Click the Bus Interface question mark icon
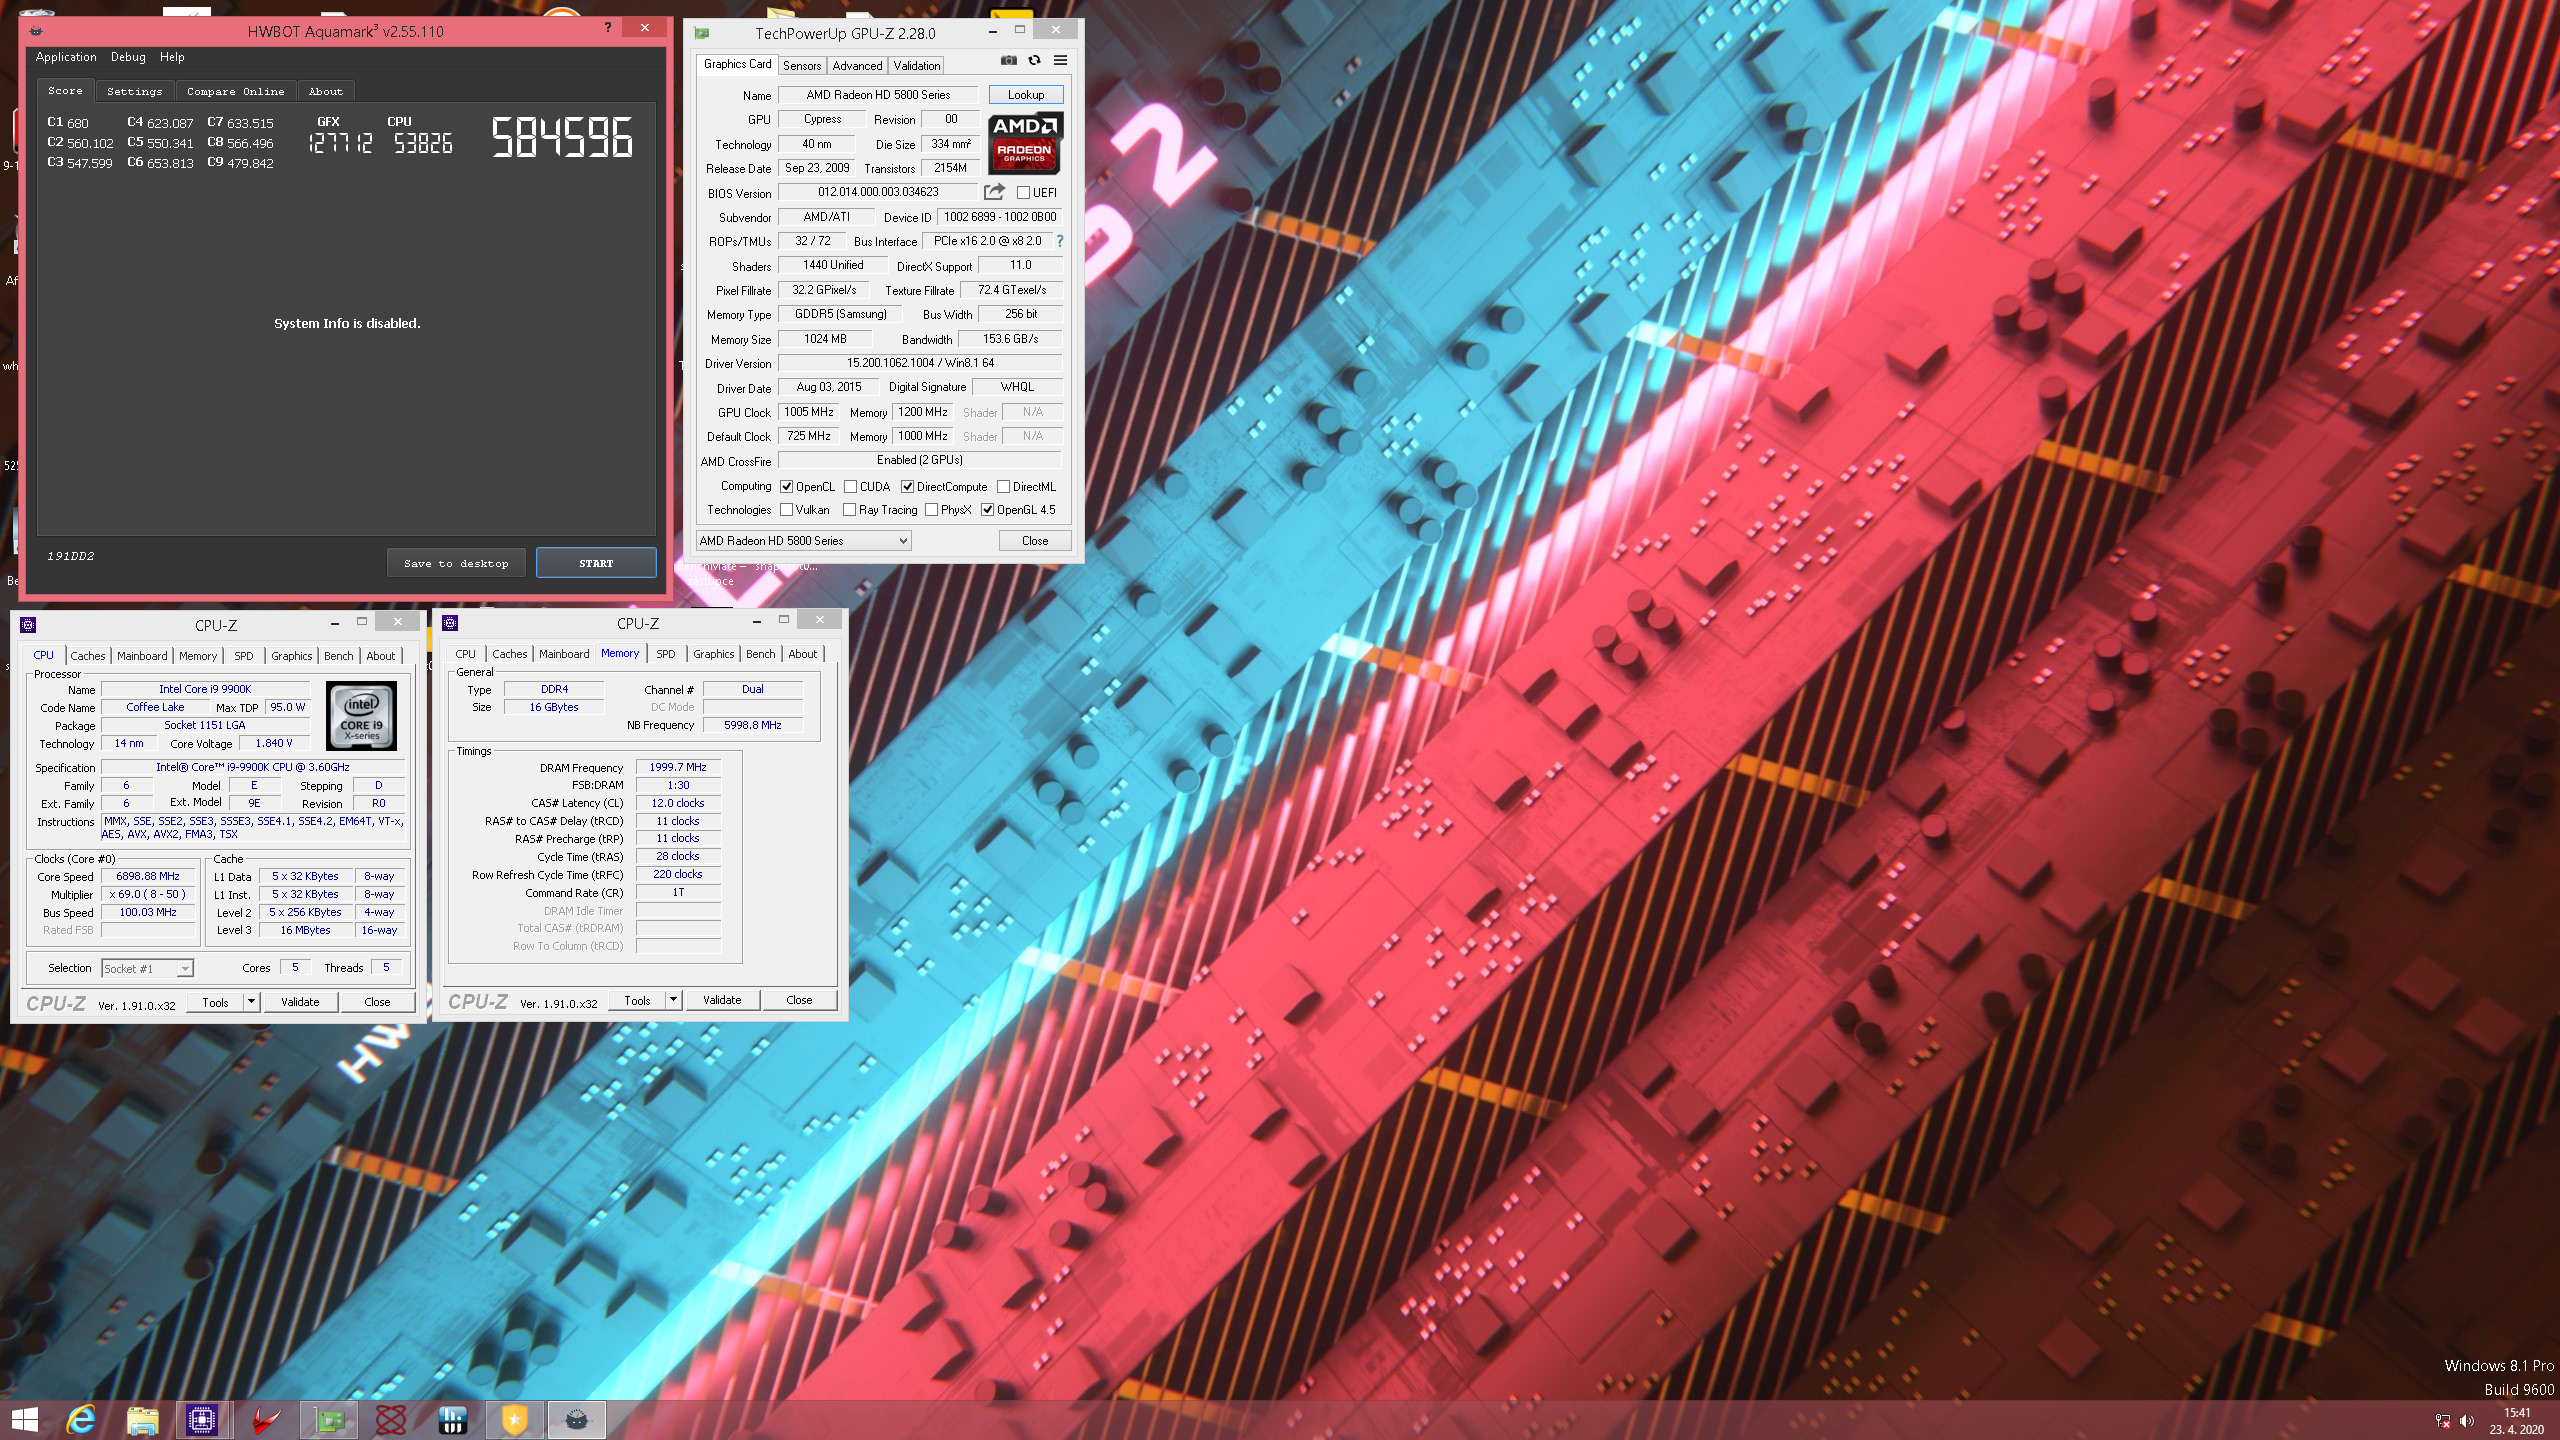 point(1060,241)
